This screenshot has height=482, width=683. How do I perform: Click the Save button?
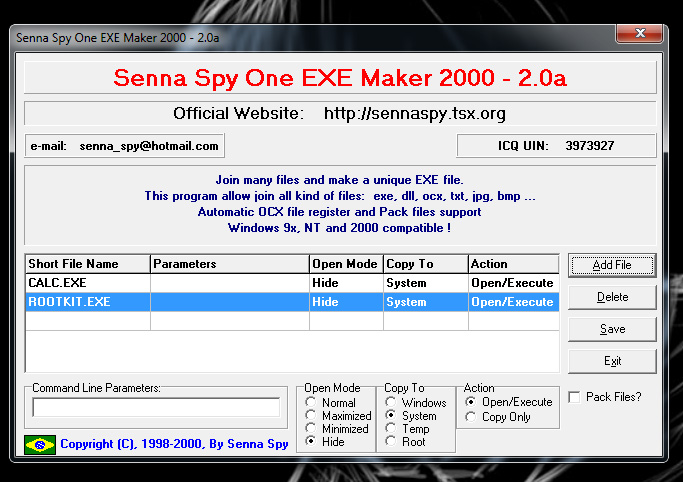(x=612, y=329)
